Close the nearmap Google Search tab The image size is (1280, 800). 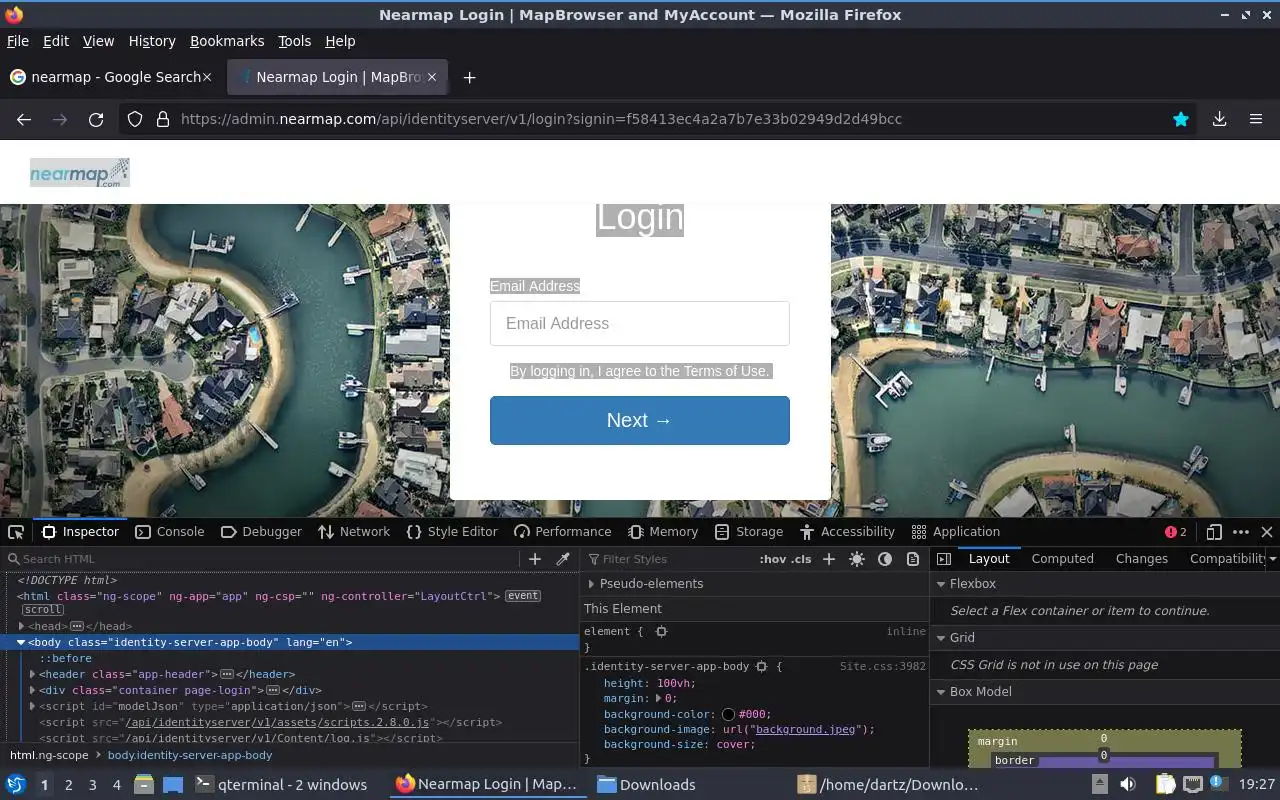(x=207, y=77)
